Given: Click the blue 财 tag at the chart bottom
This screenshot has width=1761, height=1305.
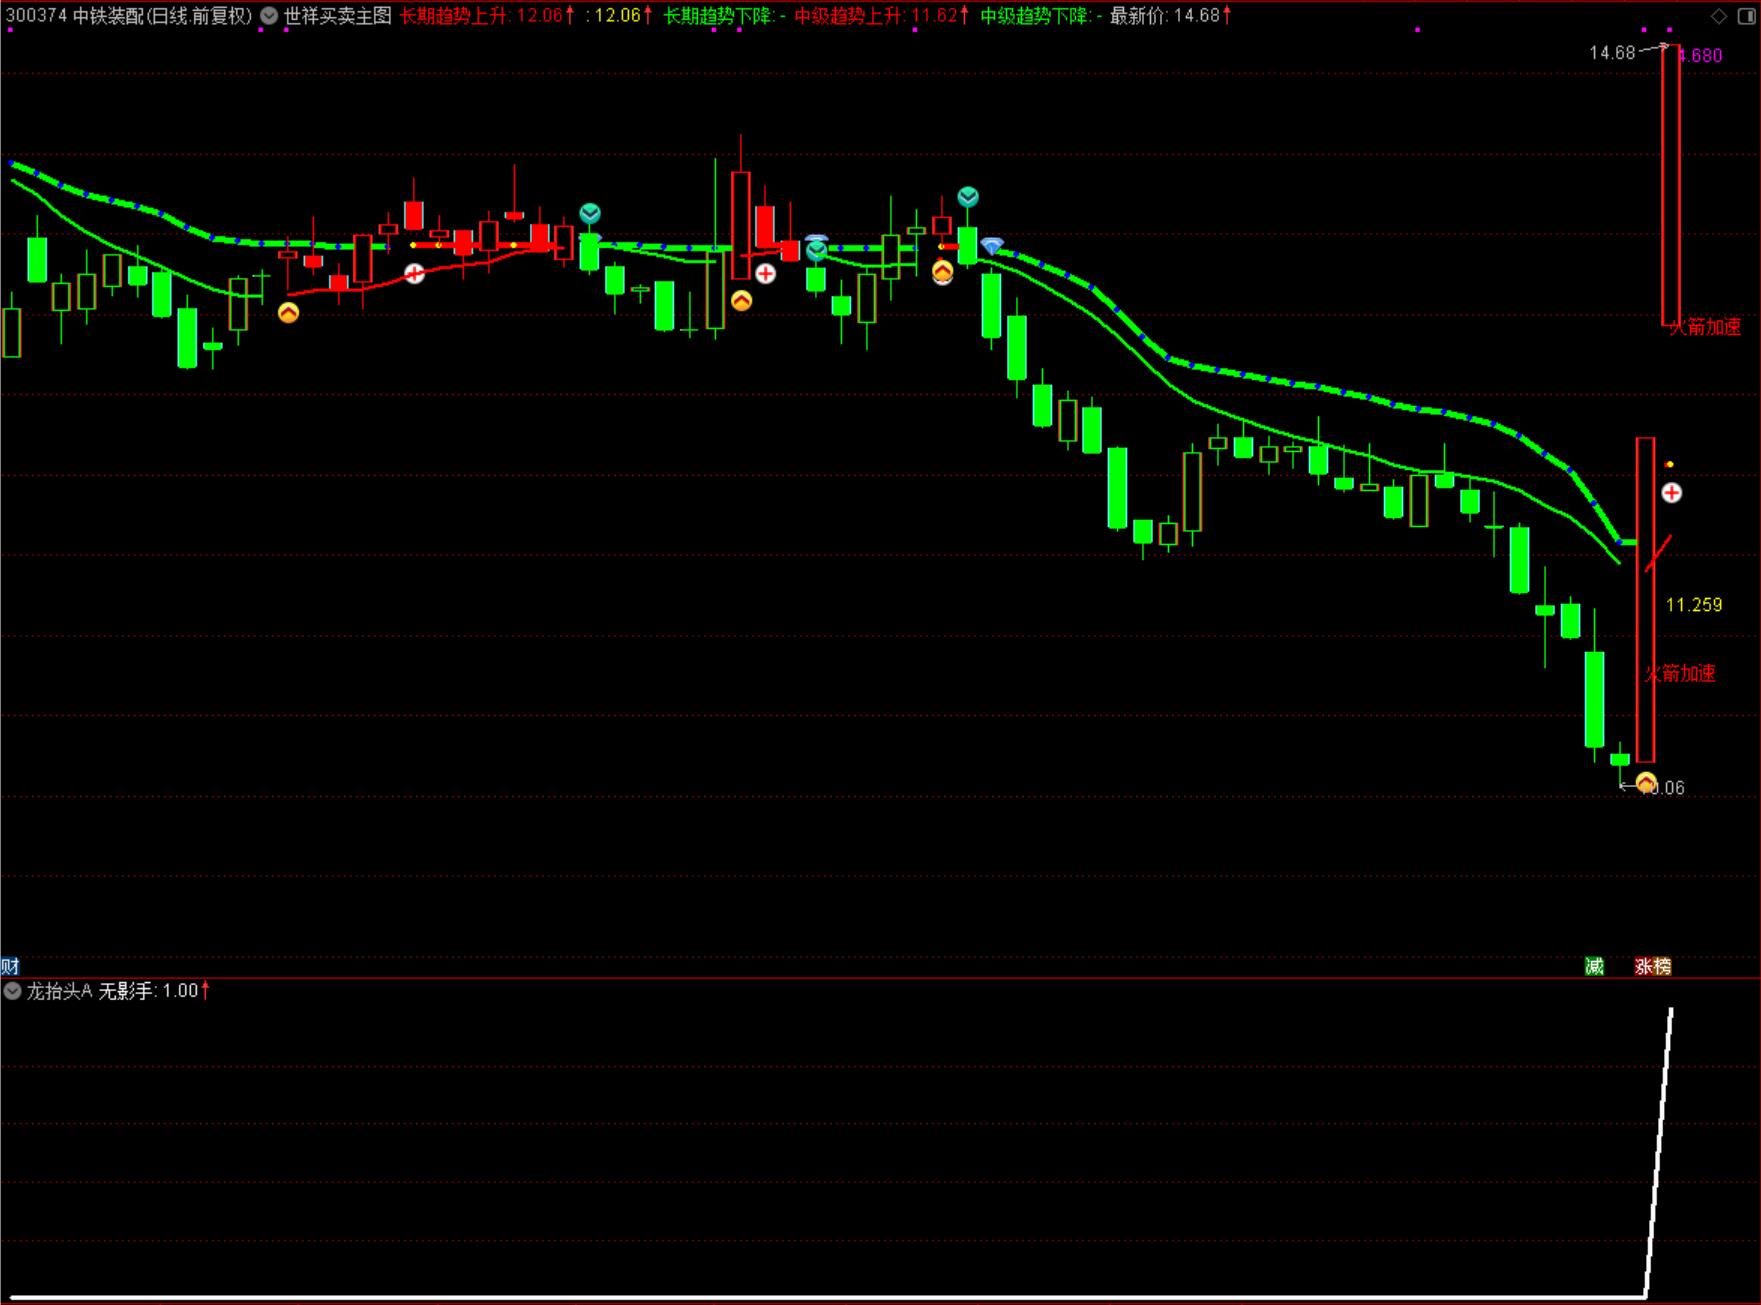Looking at the screenshot, I should tap(10, 966).
